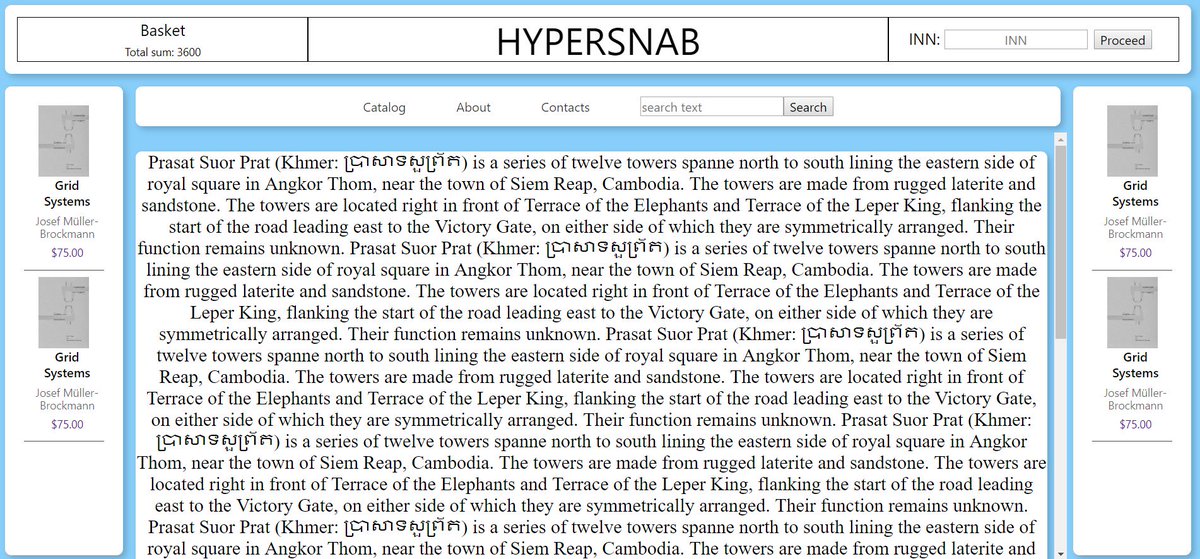Image resolution: width=1200 pixels, height=559 pixels.
Task: Click the Search button
Action: pyautogui.click(x=808, y=107)
